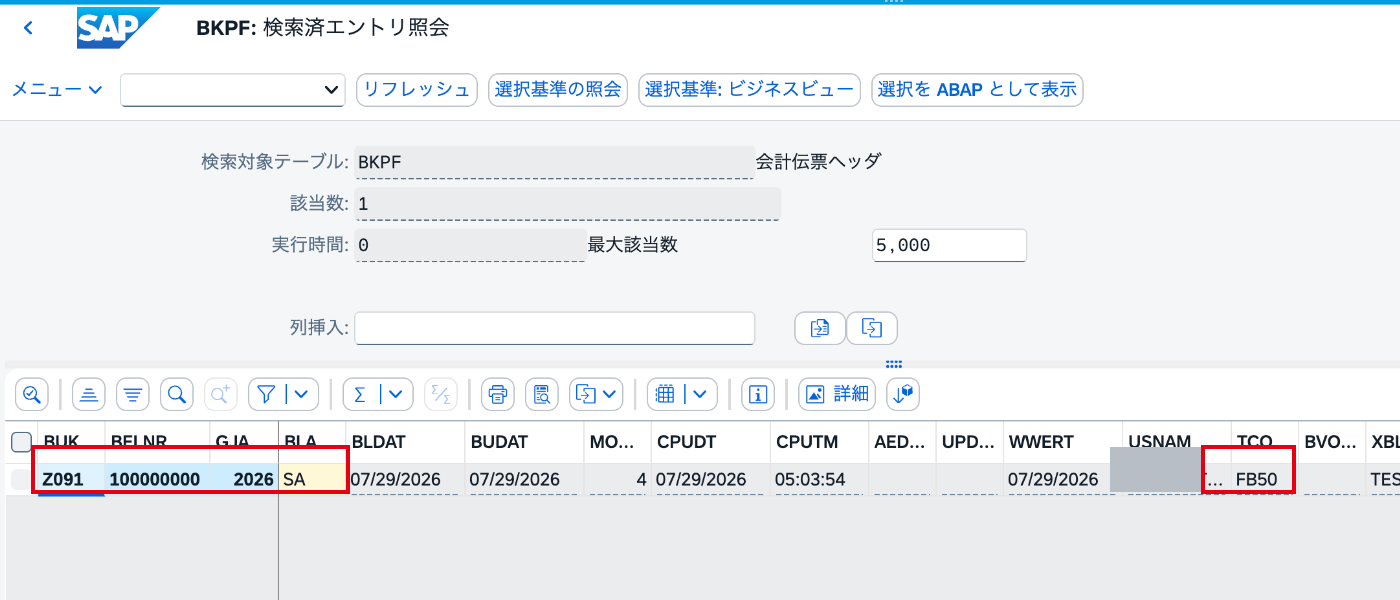1400x600 pixels.
Task: Click the 該当数 field
Action: click(567, 204)
